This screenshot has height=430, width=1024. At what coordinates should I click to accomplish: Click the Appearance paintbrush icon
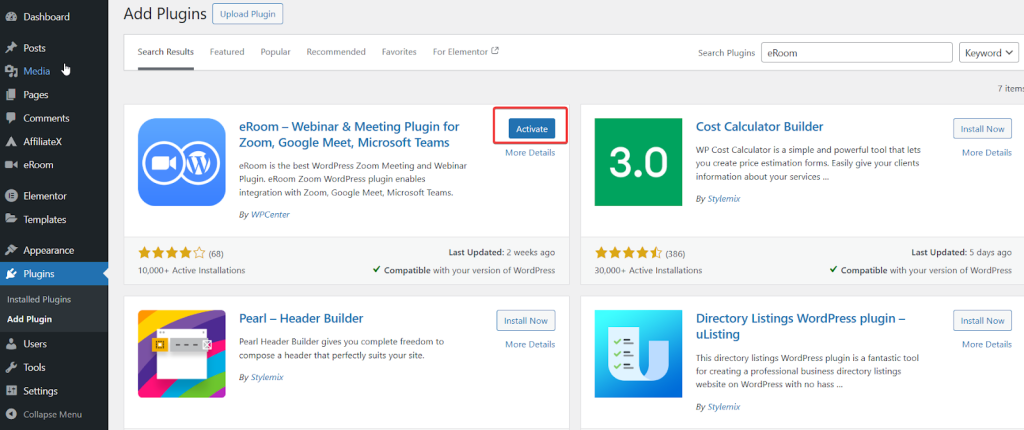pos(11,250)
